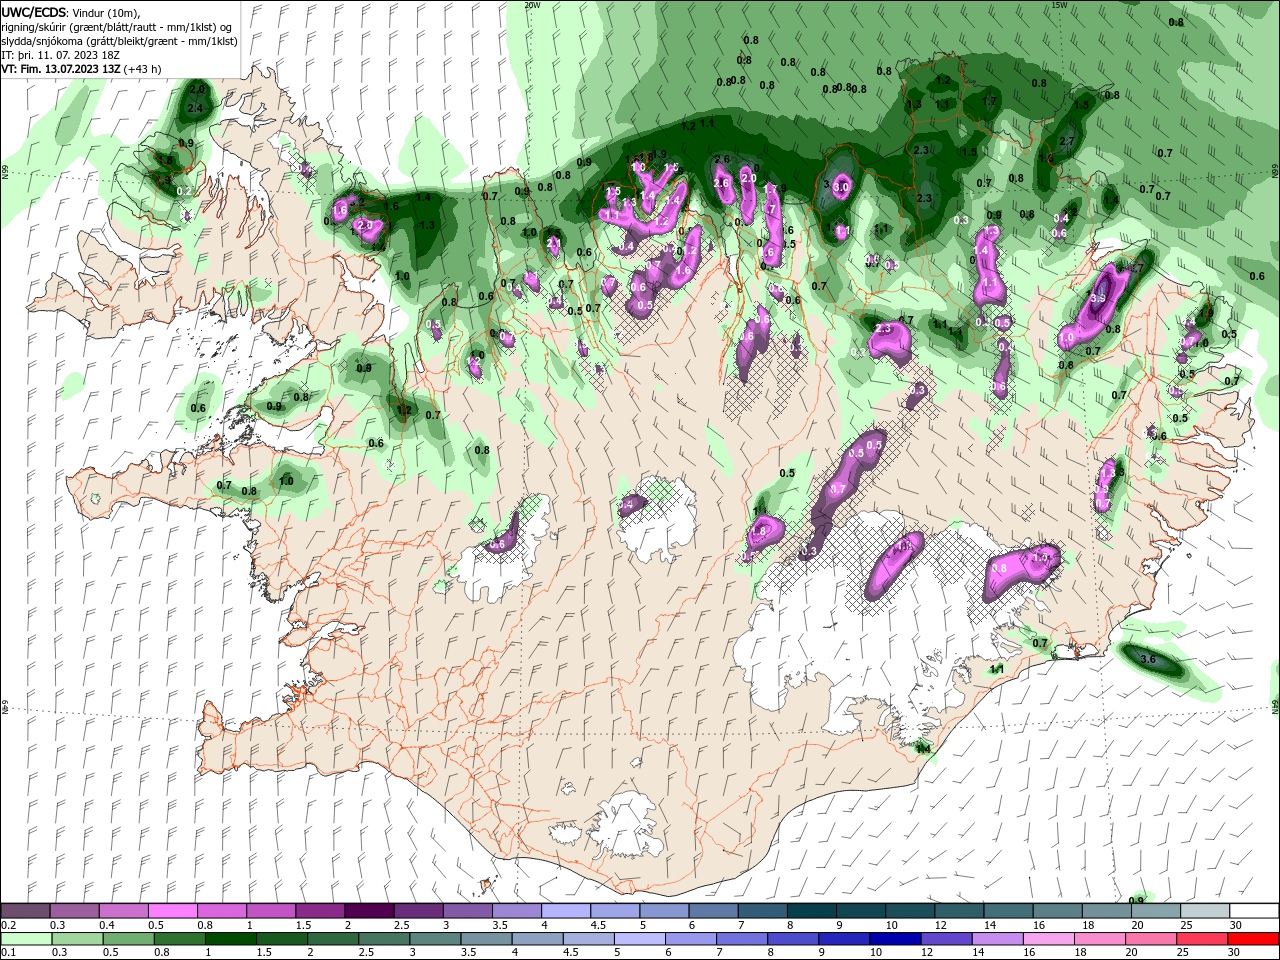This screenshot has height=960, width=1280.
Task: Click the '20W' longitude label
Action: (x=532, y=5)
